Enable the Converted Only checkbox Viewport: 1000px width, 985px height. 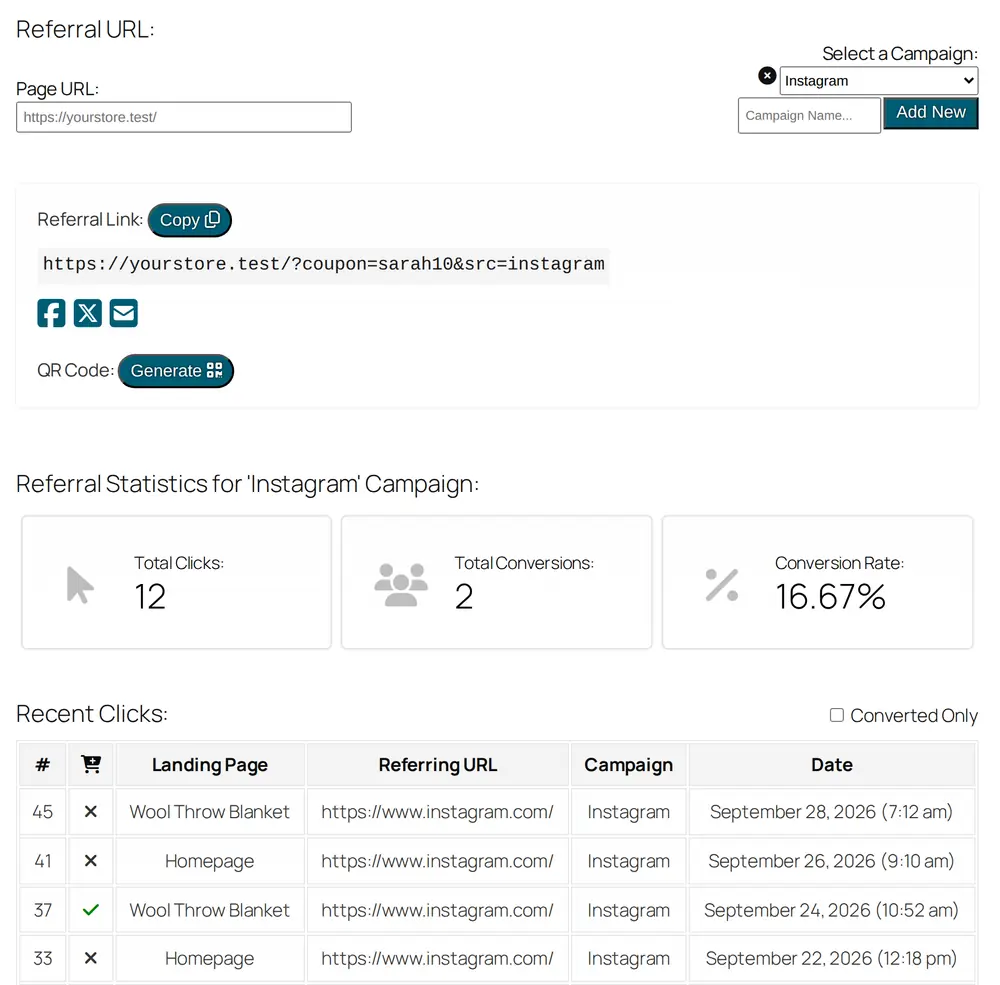pyautogui.click(x=837, y=715)
